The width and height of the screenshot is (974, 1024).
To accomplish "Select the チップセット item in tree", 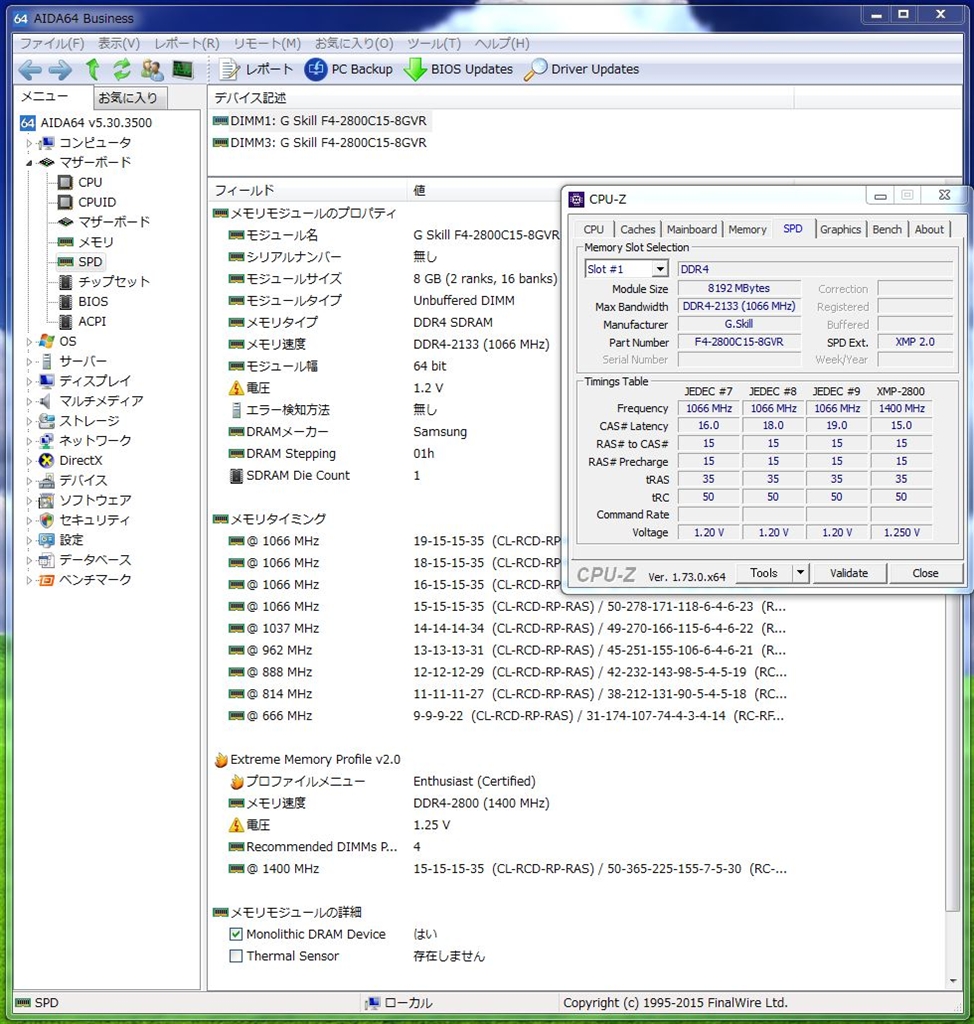I will (114, 281).
